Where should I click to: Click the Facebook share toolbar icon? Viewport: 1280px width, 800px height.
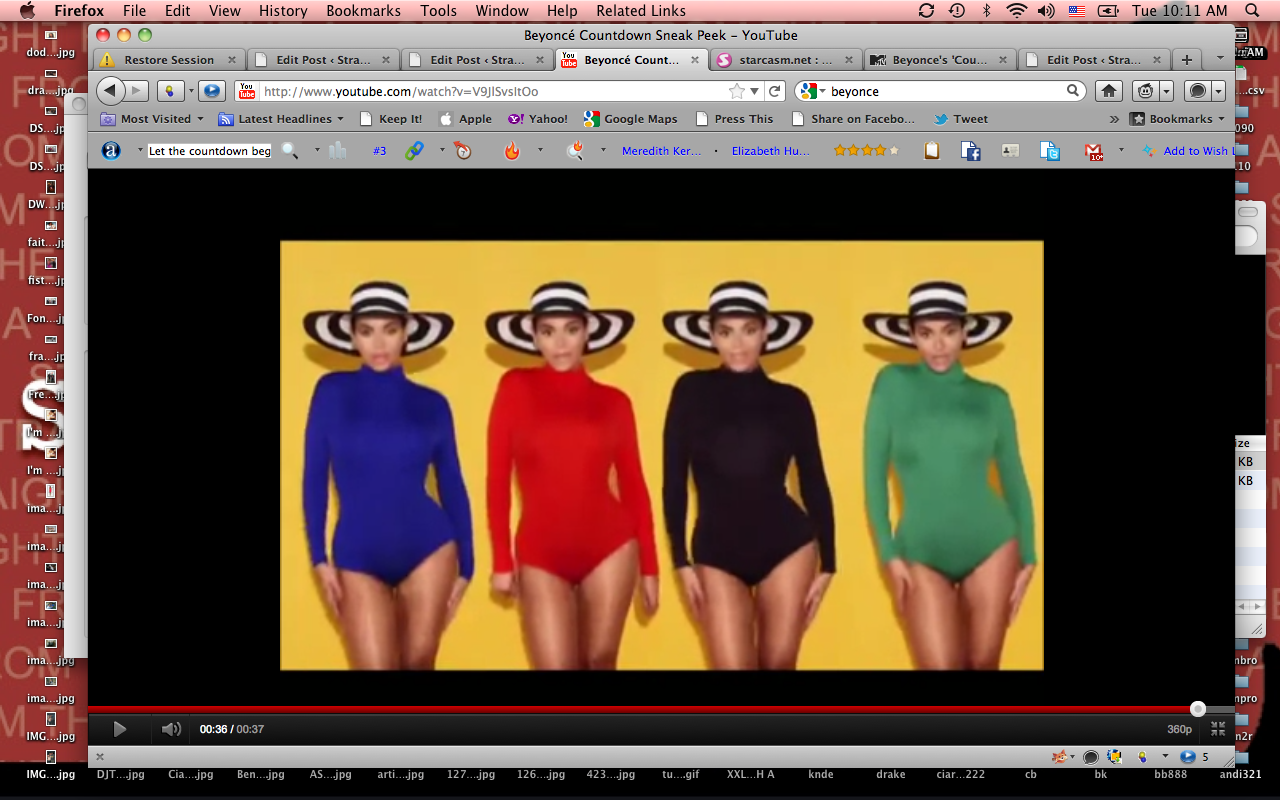tap(970, 151)
